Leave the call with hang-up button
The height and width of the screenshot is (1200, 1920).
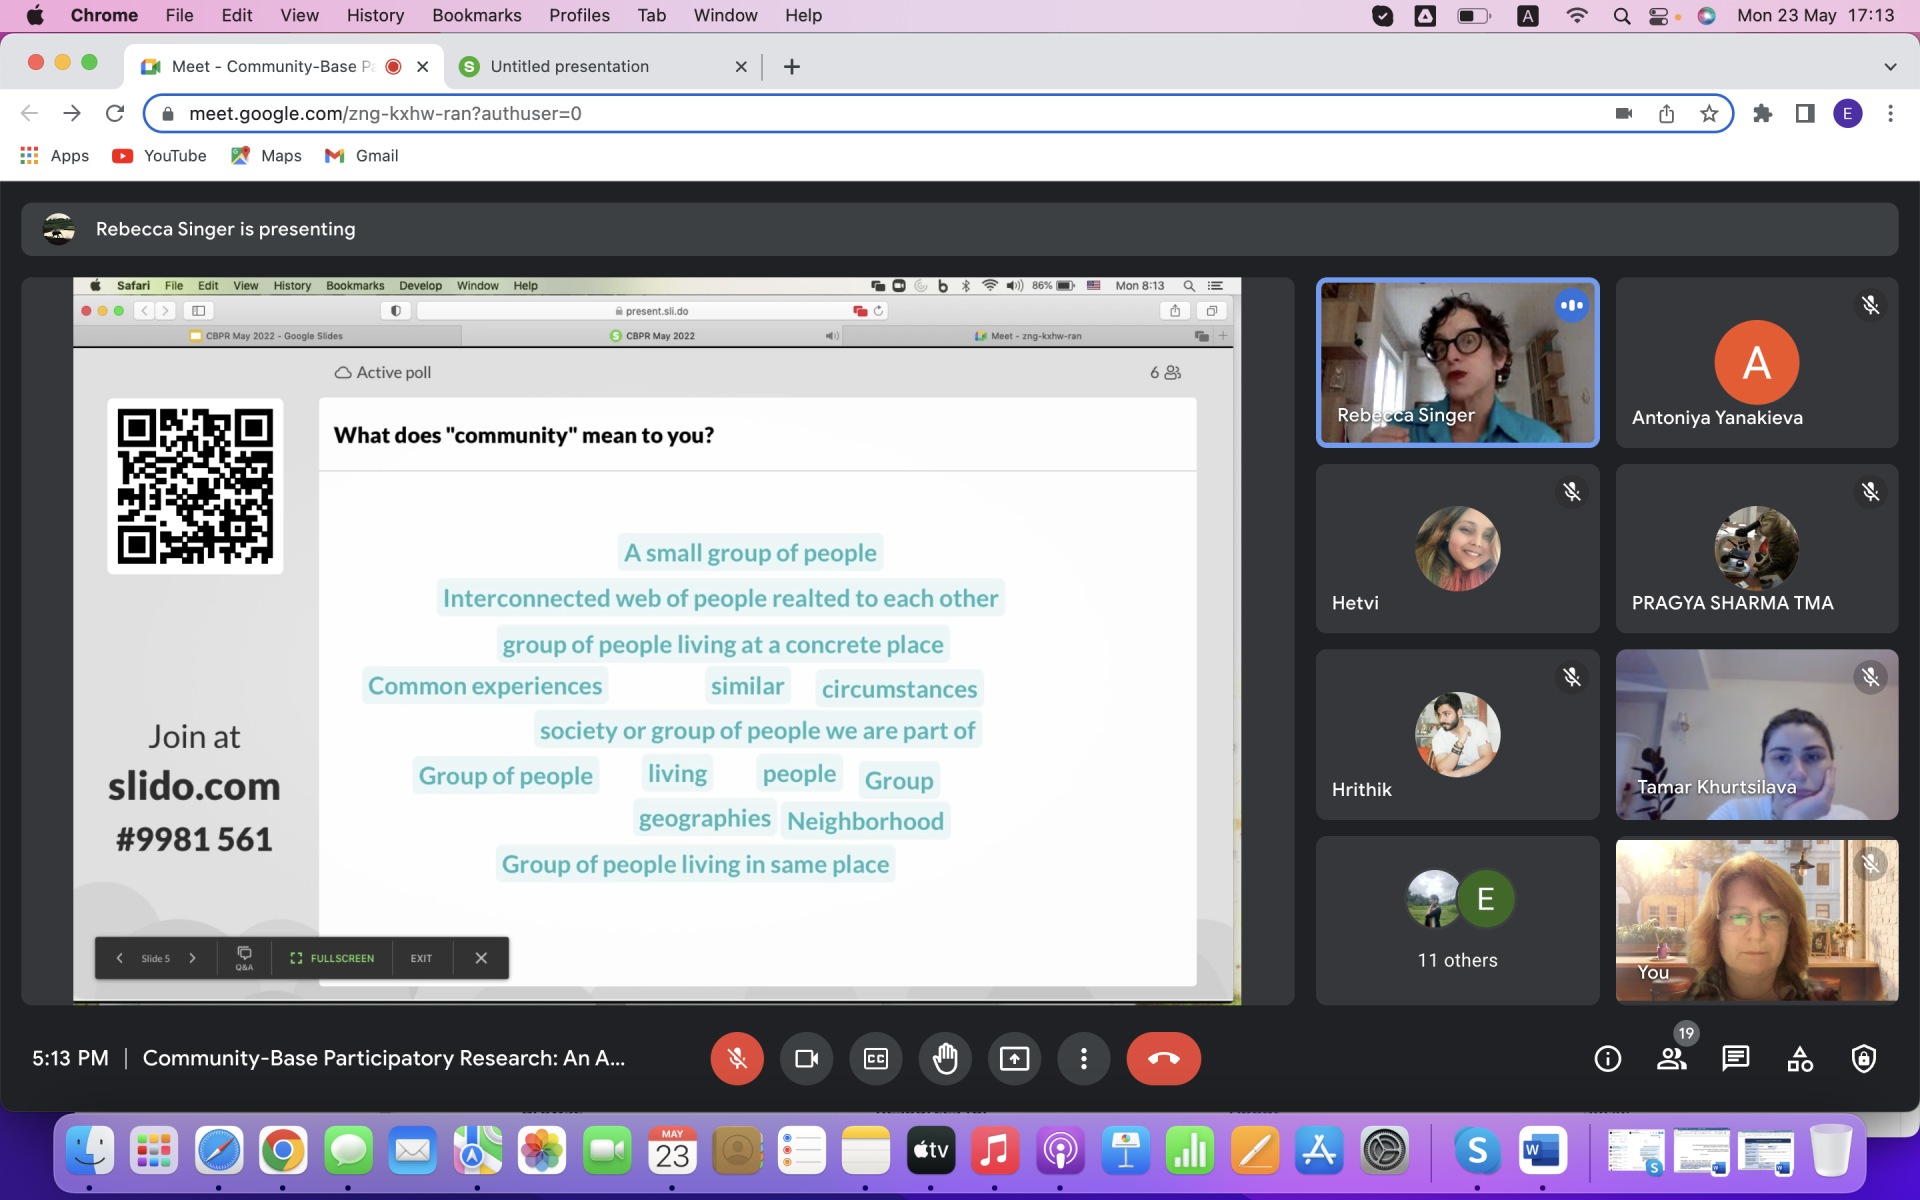click(1163, 1058)
